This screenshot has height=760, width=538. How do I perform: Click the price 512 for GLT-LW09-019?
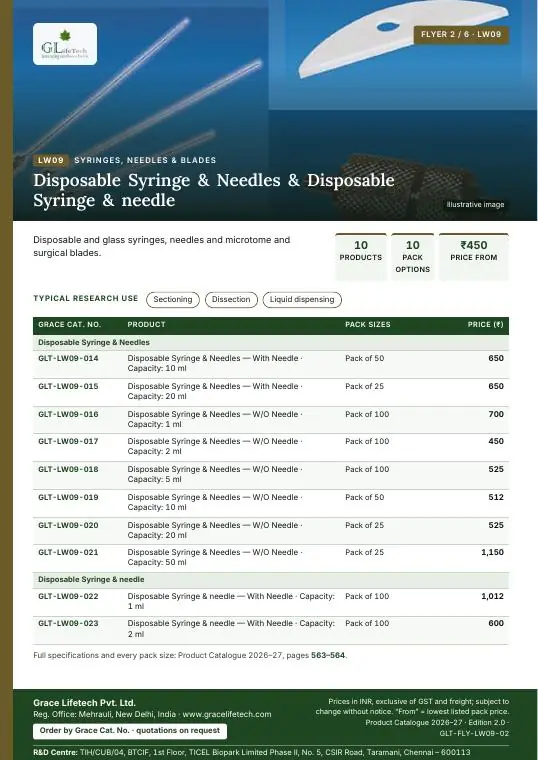coord(496,497)
